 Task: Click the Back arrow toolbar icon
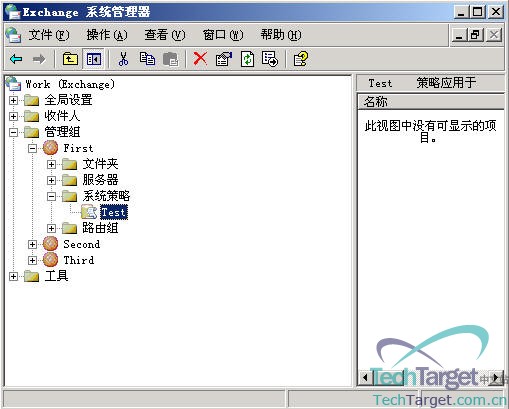(x=16, y=60)
